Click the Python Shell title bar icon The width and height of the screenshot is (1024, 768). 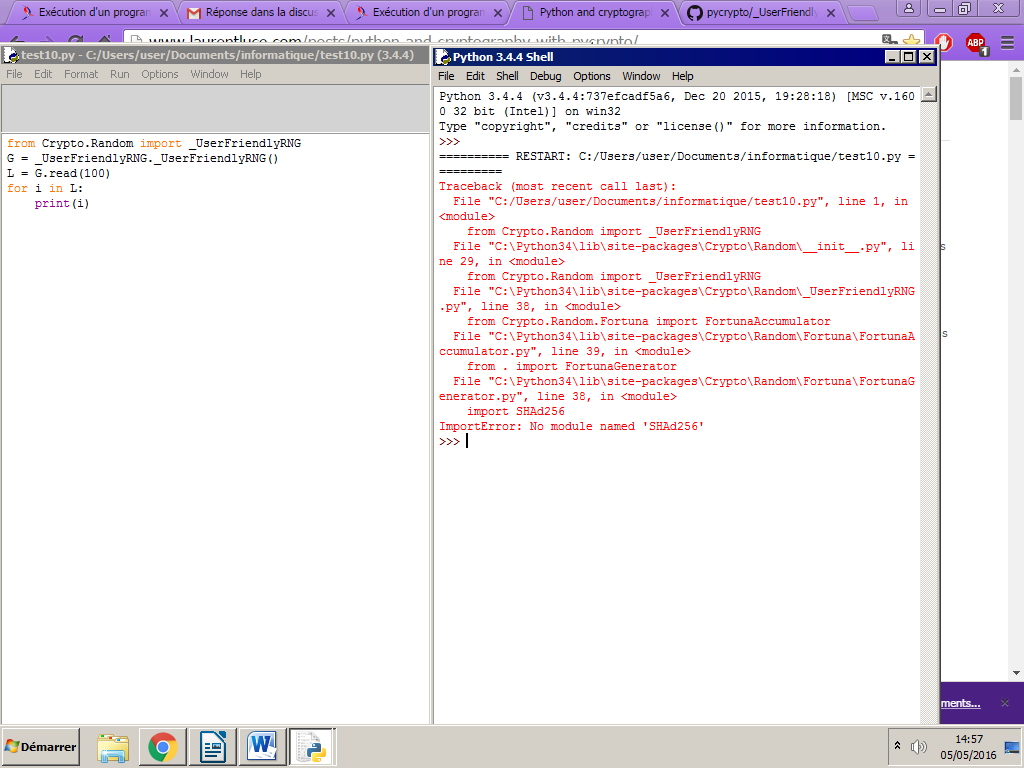pos(443,57)
